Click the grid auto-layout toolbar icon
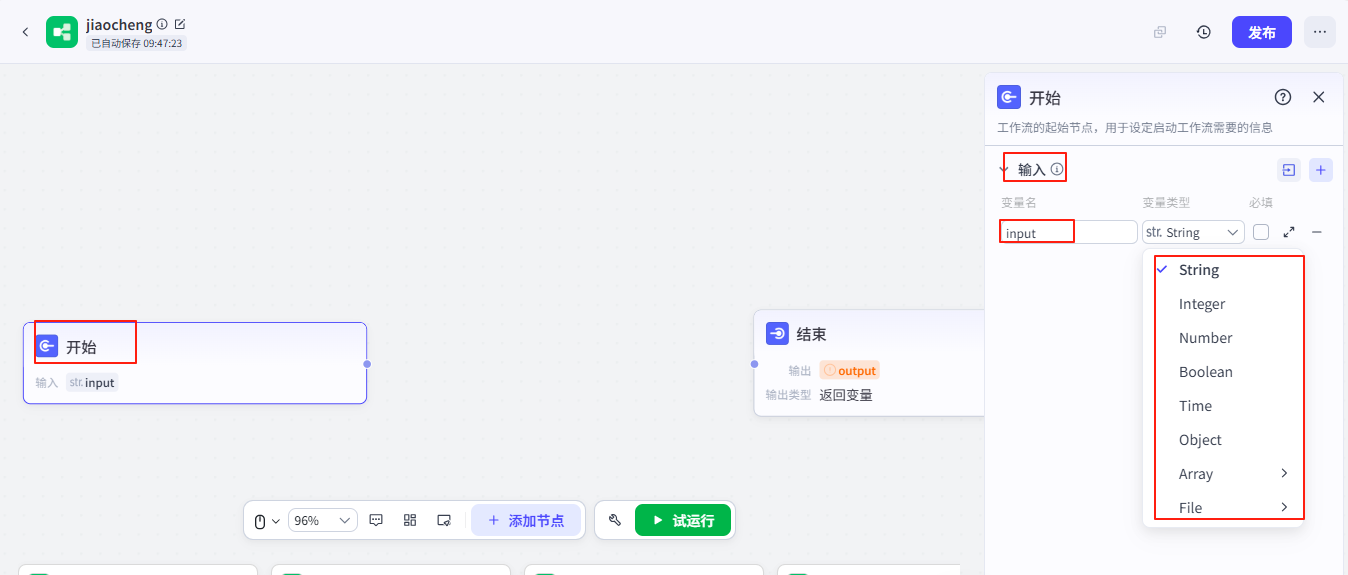 410,520
